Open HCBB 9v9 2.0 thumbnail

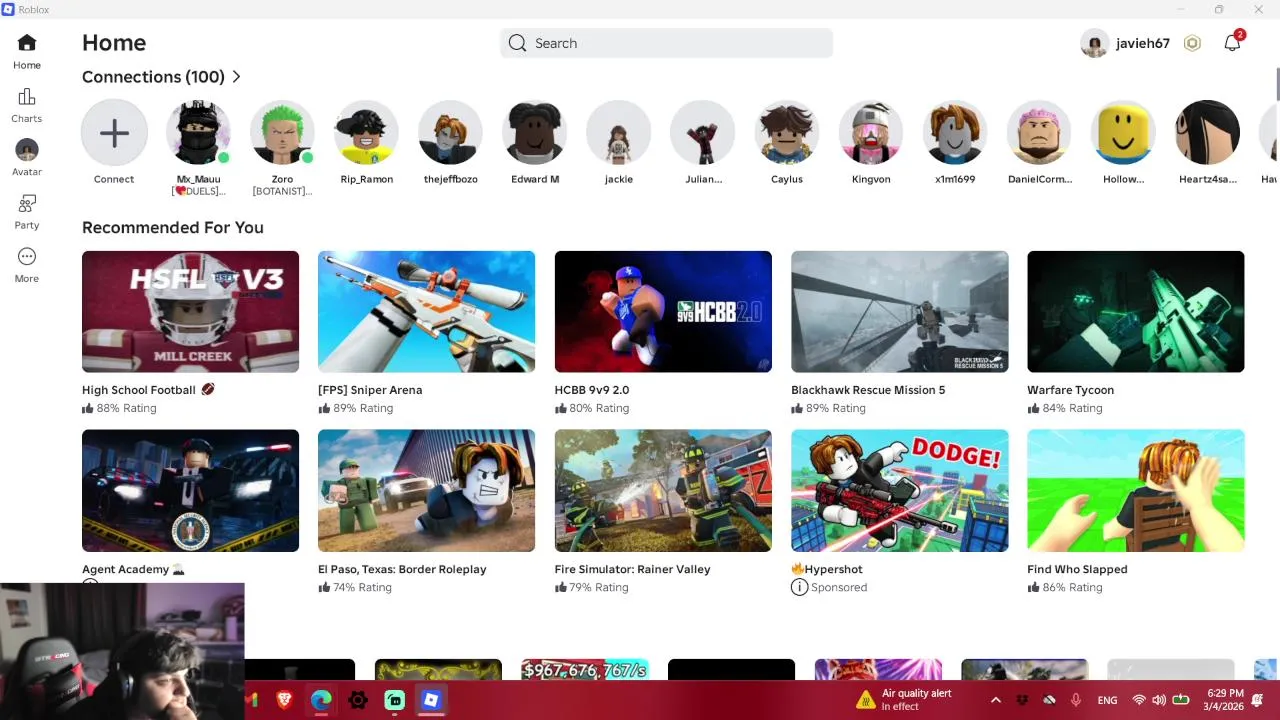[x=663, y=312]
